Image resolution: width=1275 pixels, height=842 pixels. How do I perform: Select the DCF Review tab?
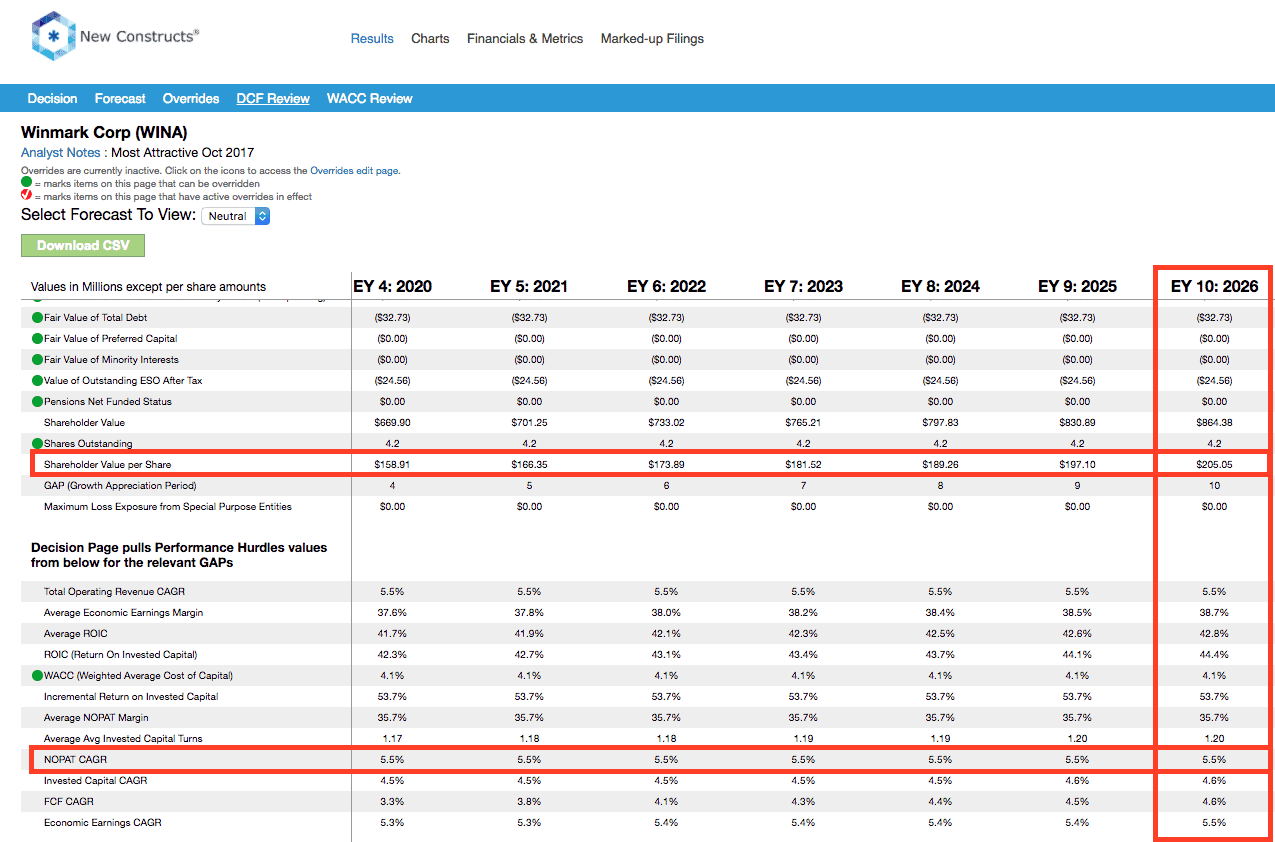pyautogui.click(x=273, y=98)
